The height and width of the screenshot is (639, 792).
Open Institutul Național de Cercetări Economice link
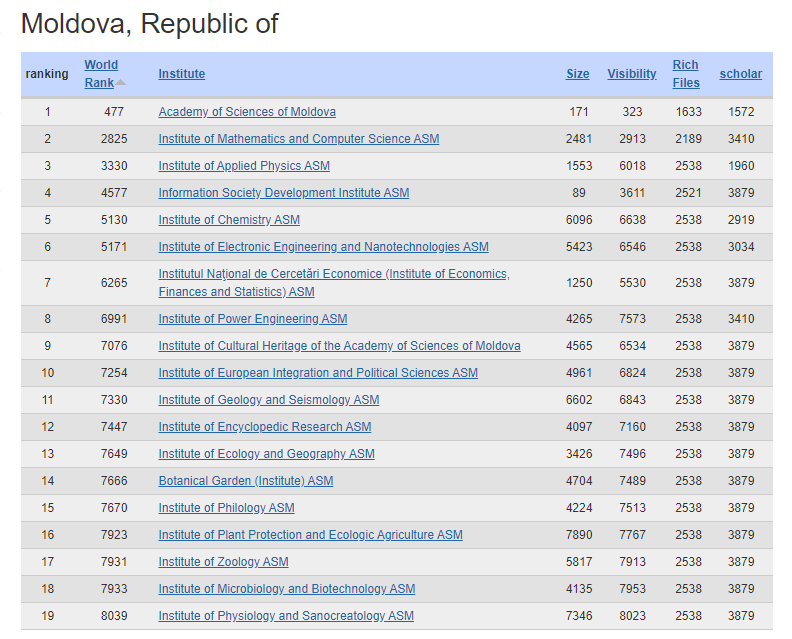[334, 283]
